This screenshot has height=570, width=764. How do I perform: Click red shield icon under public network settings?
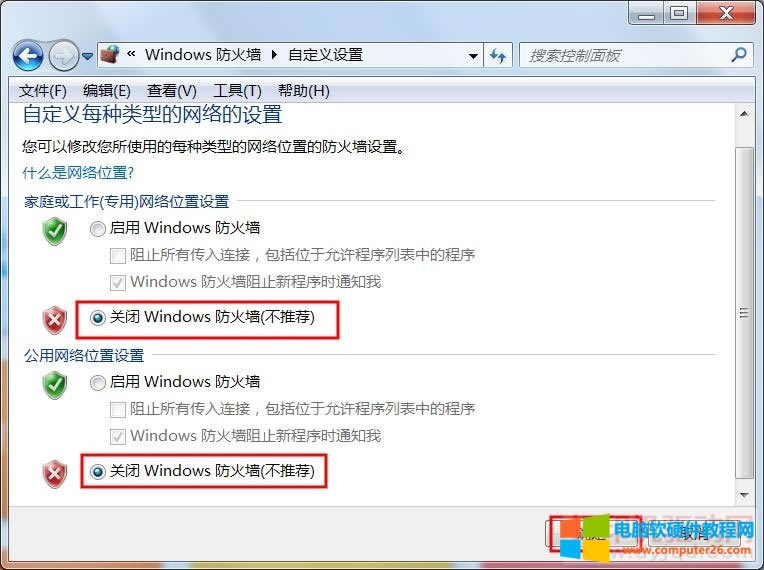pos(55,474)
